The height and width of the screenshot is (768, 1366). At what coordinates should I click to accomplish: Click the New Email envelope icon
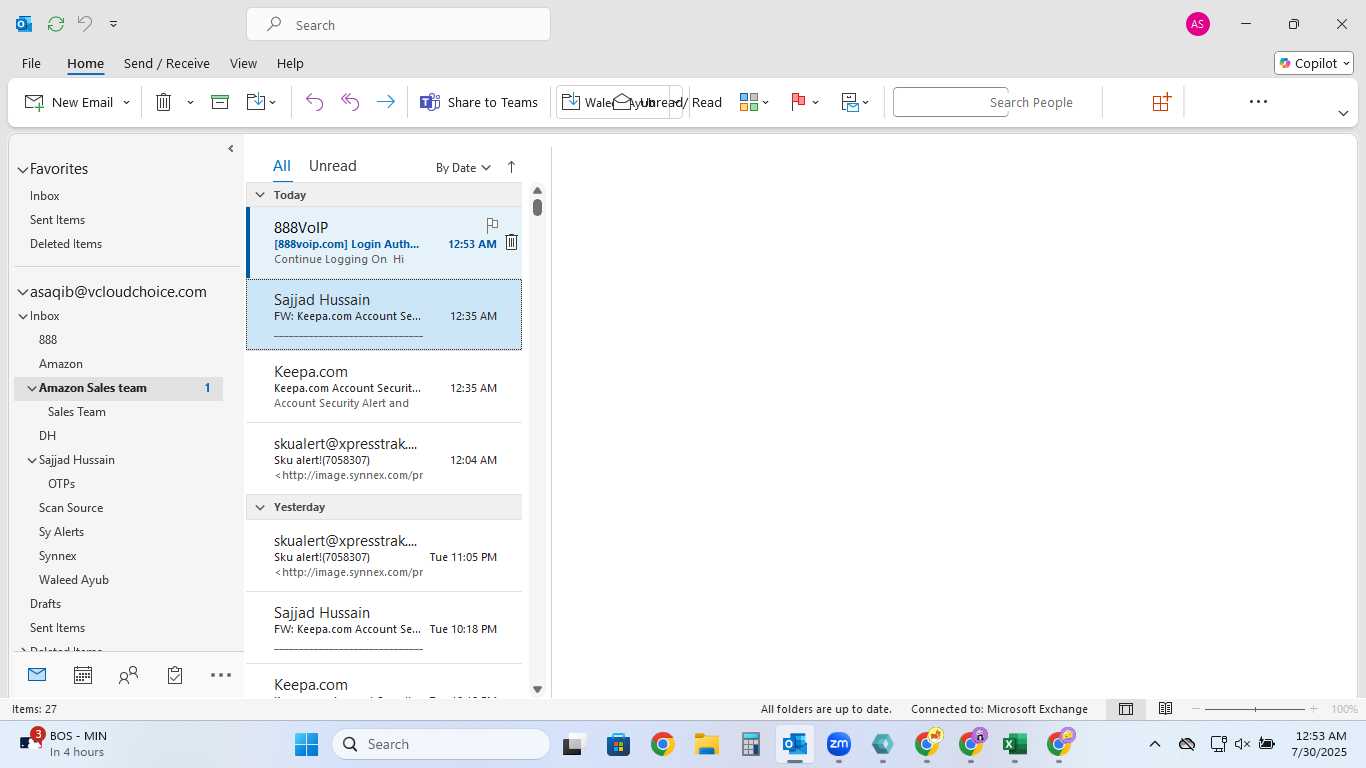(34, 102)
